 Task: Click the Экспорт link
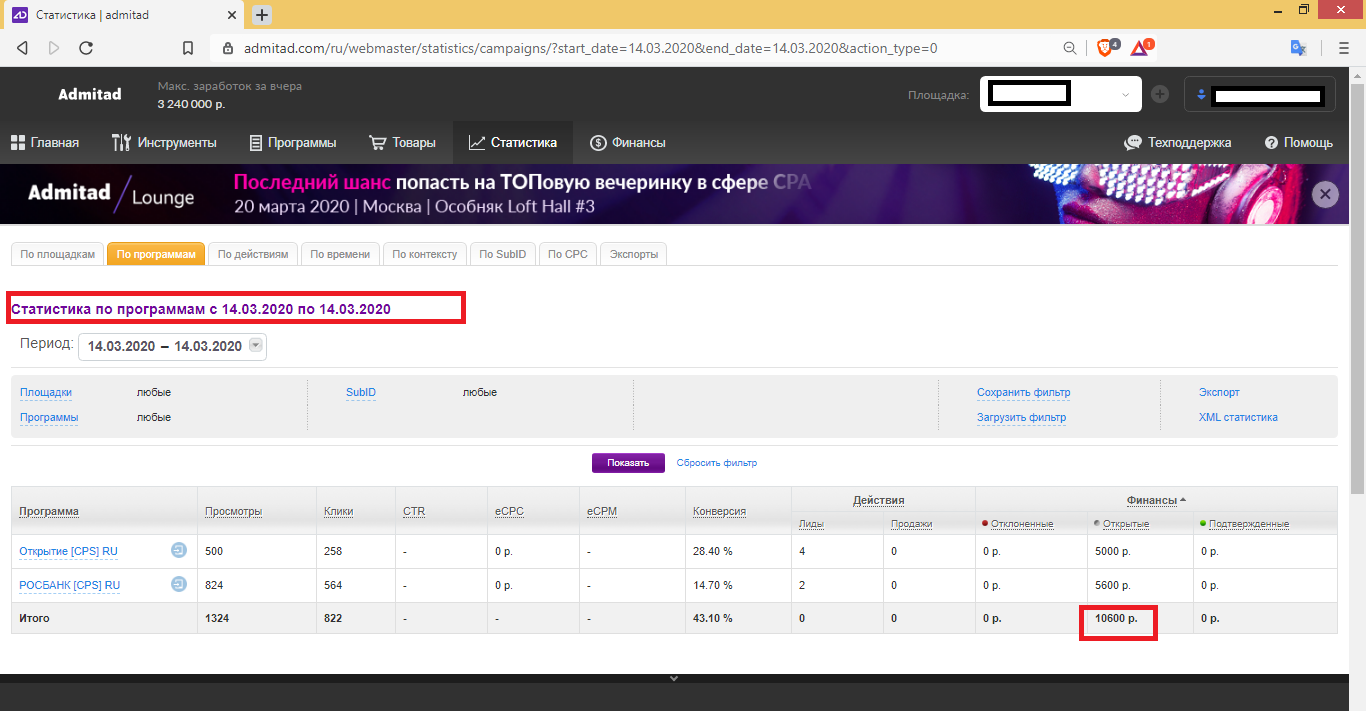(x=1219, y=392)
